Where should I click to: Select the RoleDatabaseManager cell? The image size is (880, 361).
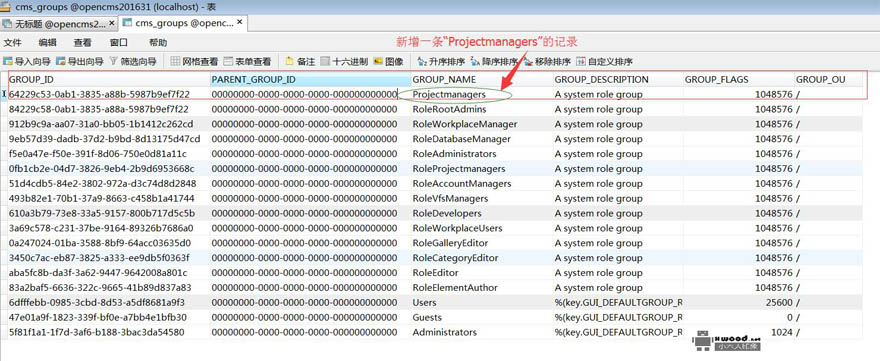(x=482, y=139)
